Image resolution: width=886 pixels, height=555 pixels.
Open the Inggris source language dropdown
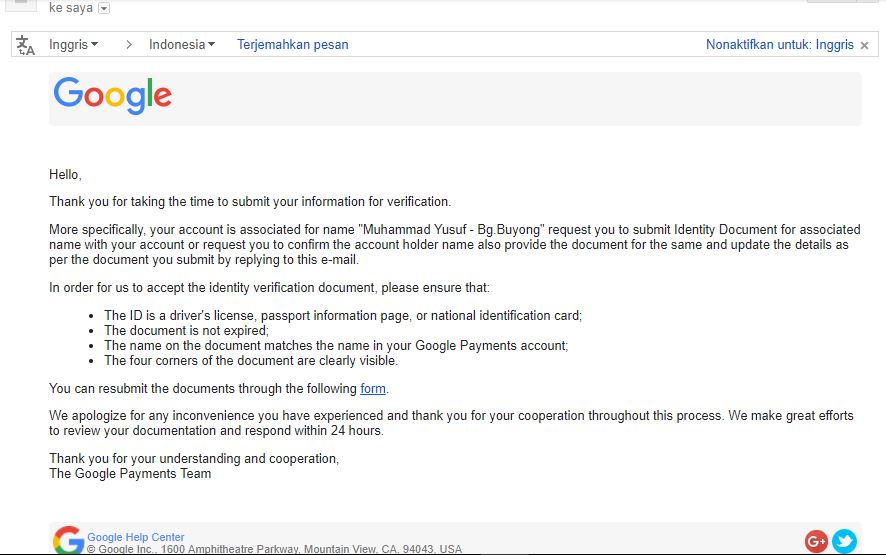point(73,44)
